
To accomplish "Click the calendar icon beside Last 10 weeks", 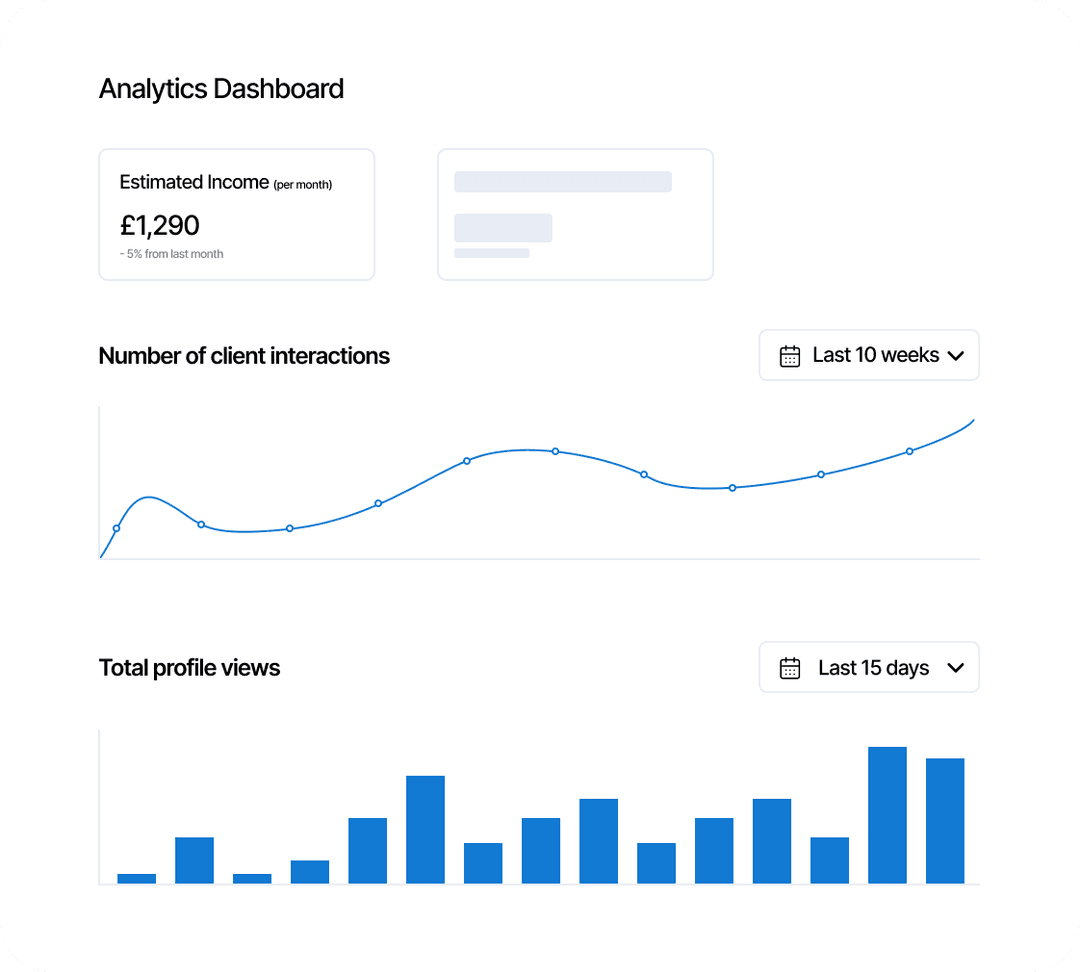I will [791, 355].
